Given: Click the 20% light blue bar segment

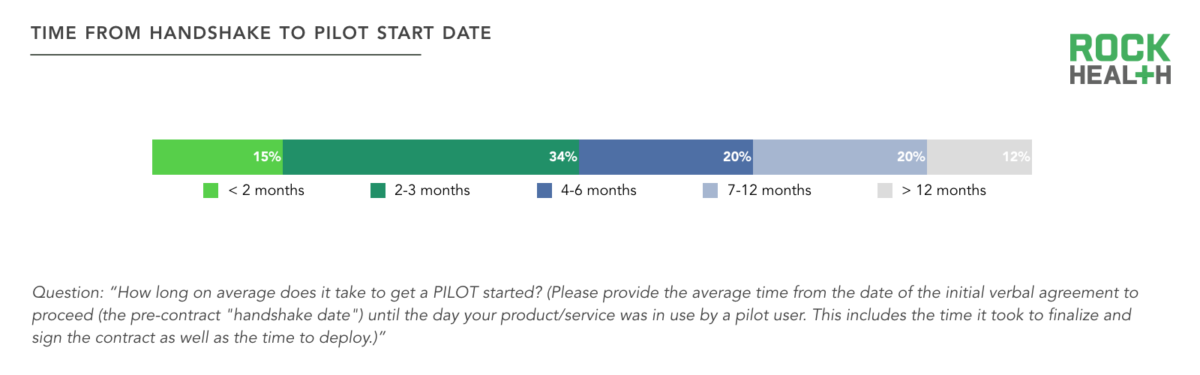Looking at the screenshot, I should pyautogui.click(x=841, y=157).
